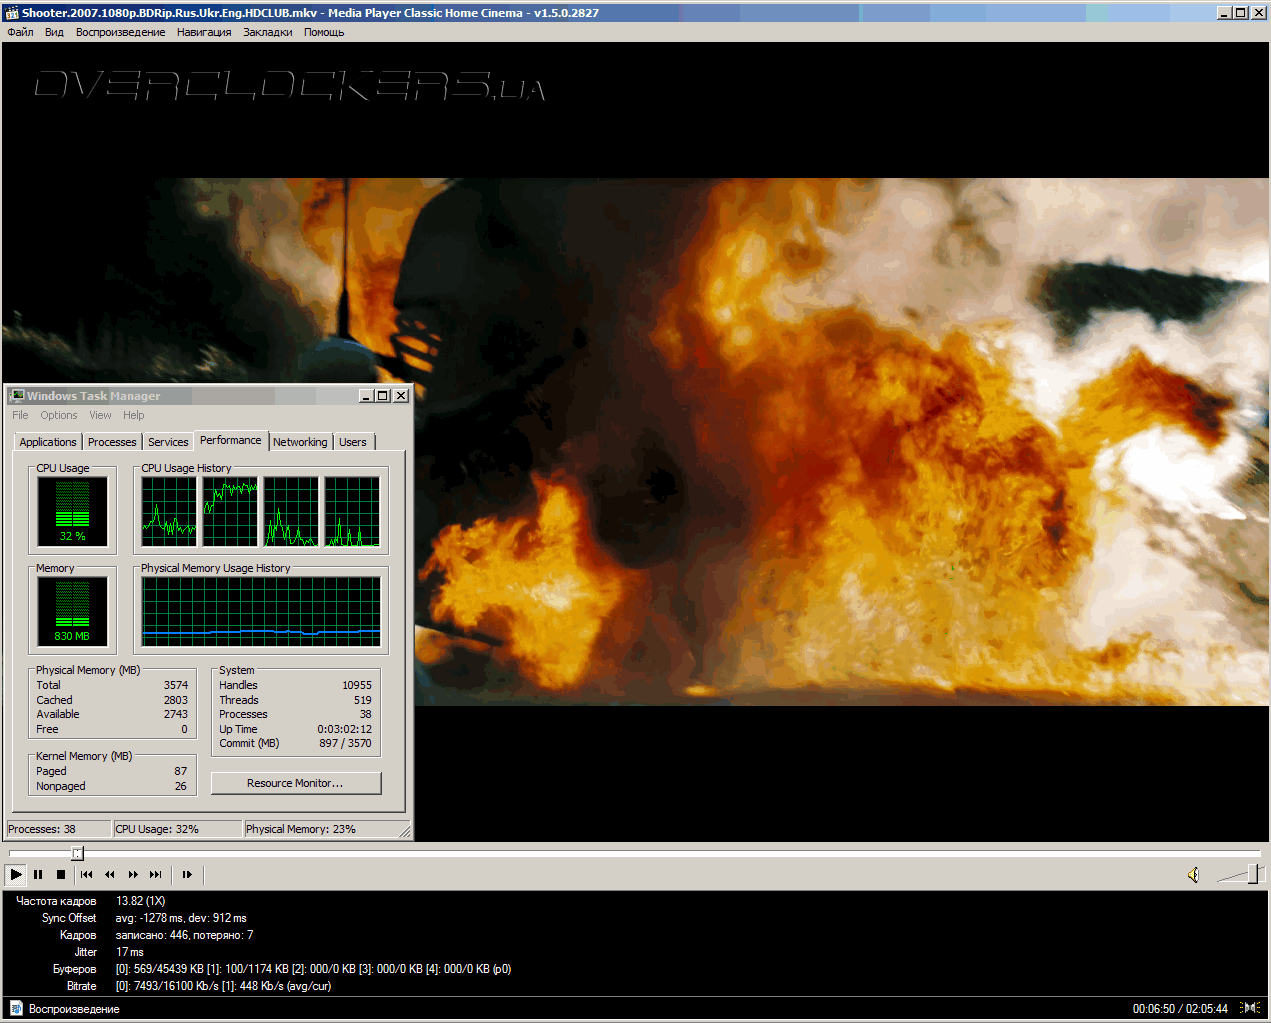Viewport: 1271px width, 1023px height.
Task: Click the Частота кадров value 13.82 (1X)
Action: click(x=141, y=901)
